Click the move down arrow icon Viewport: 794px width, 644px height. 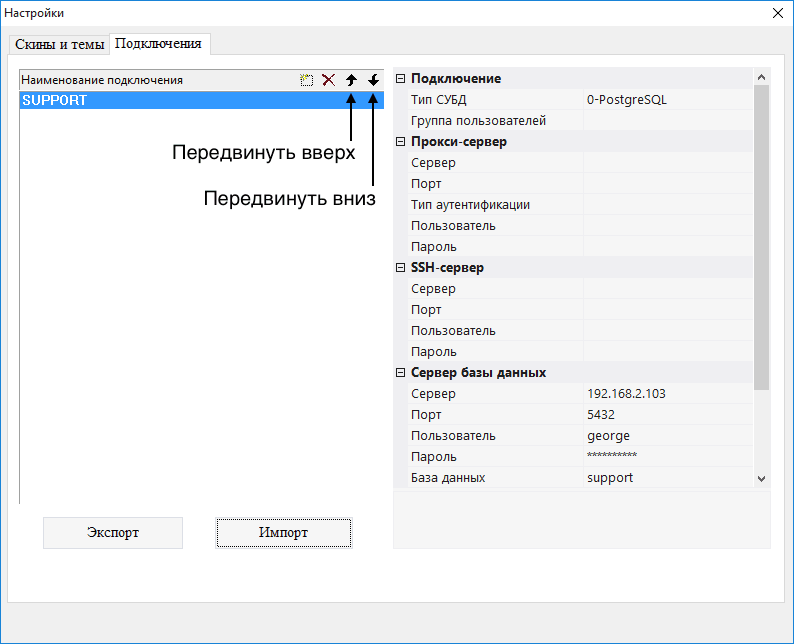373,80
